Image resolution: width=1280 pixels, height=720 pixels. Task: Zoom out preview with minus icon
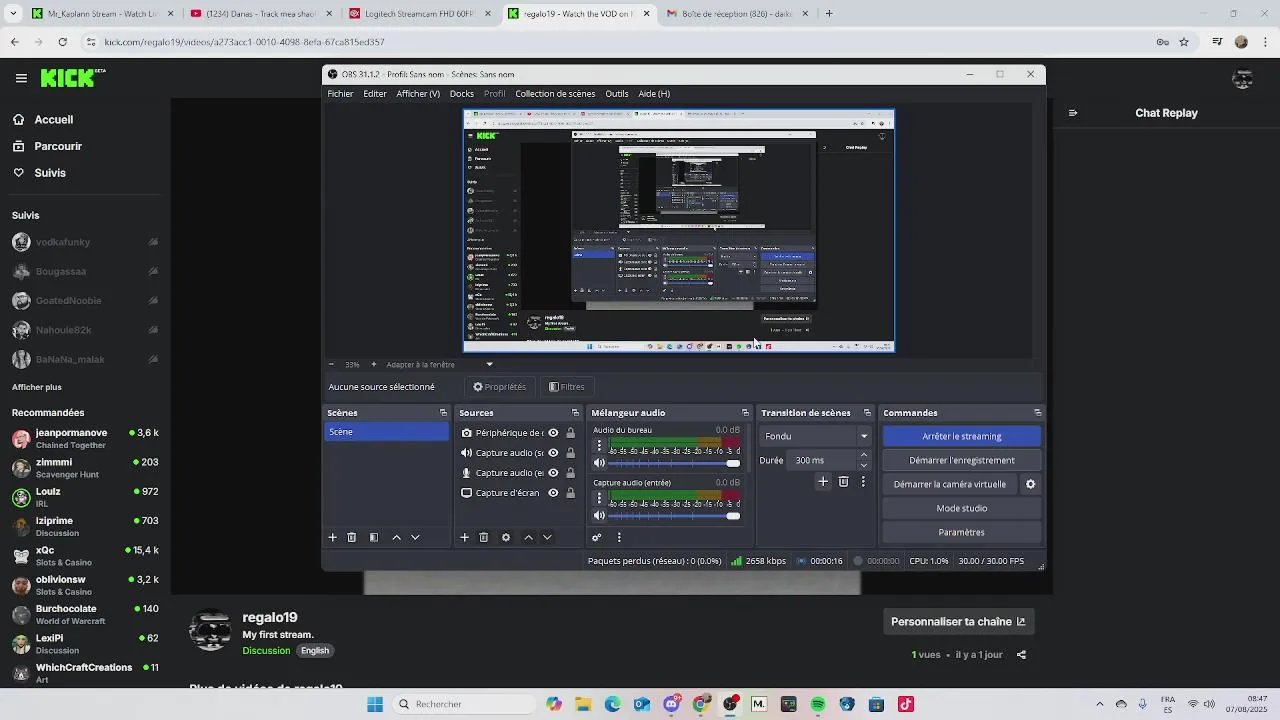332,364
